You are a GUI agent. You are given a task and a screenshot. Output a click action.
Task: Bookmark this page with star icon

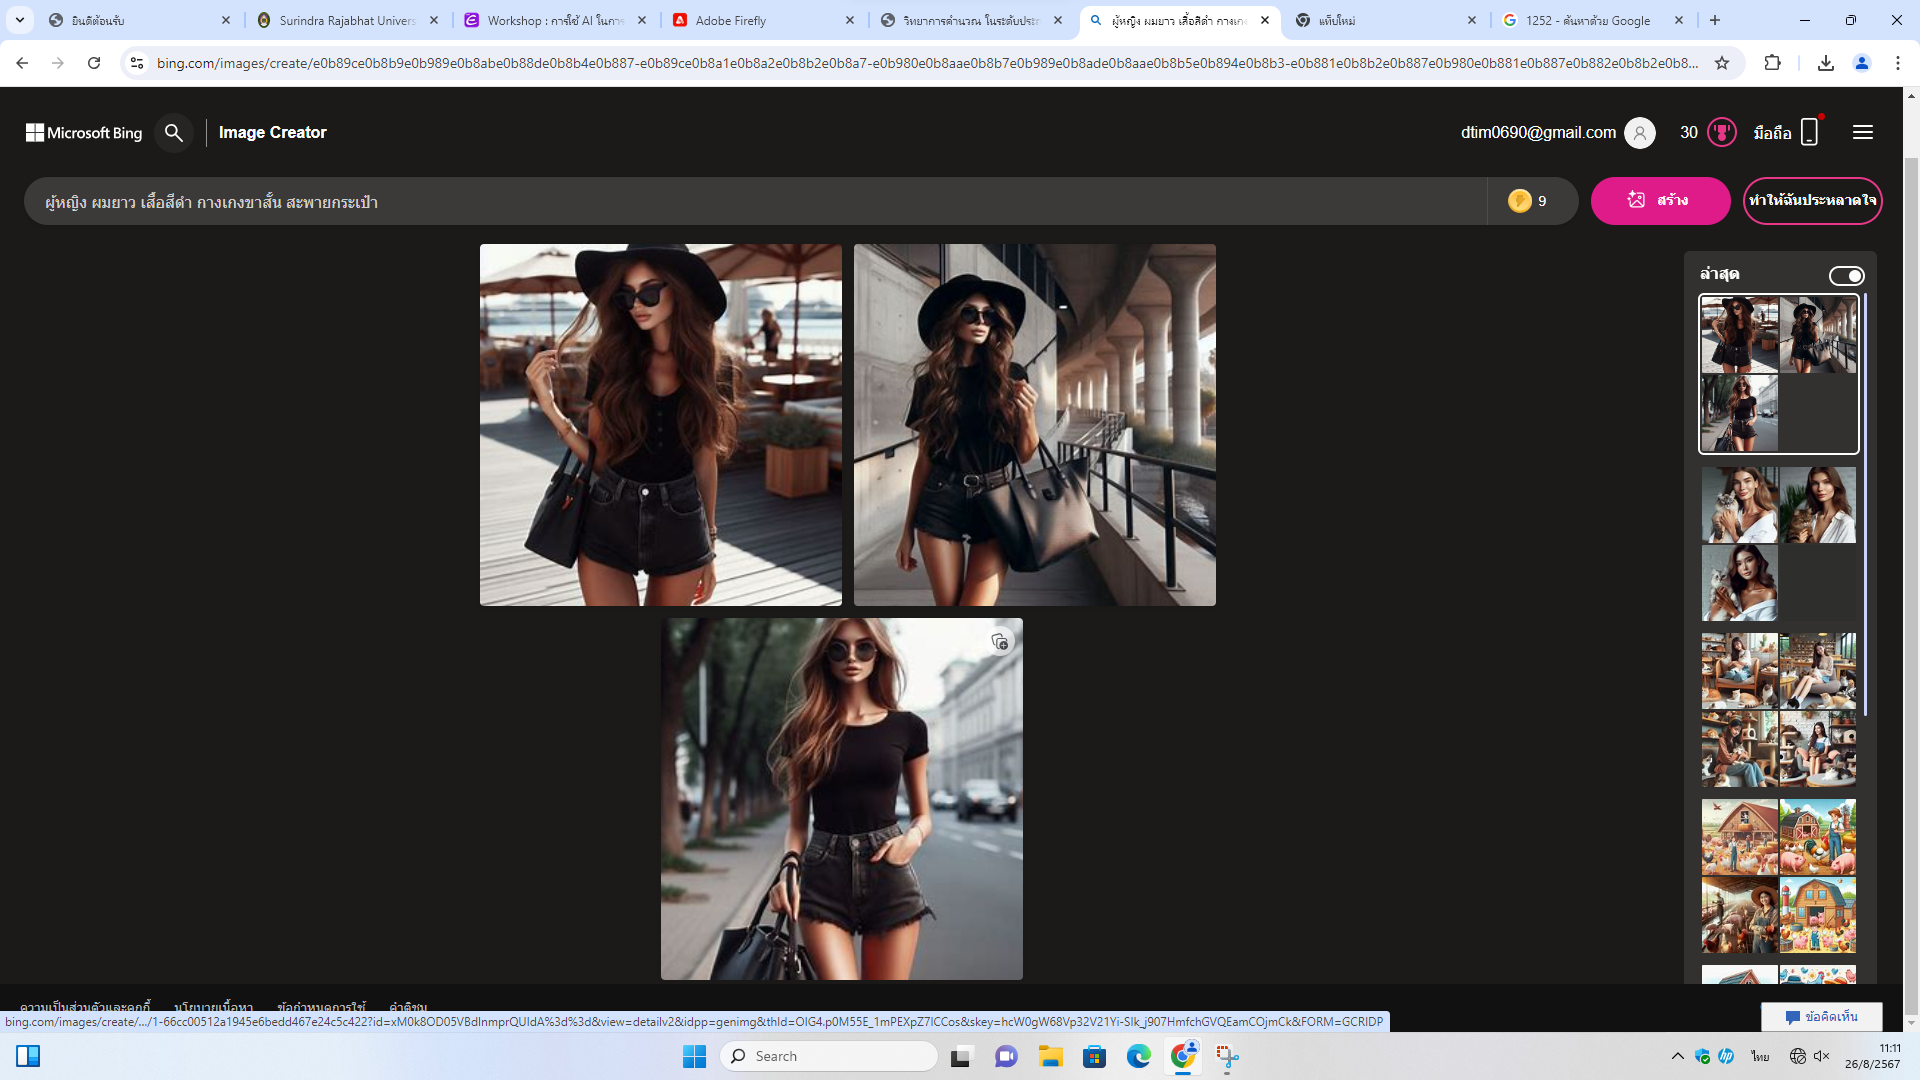coord(1722,63)
